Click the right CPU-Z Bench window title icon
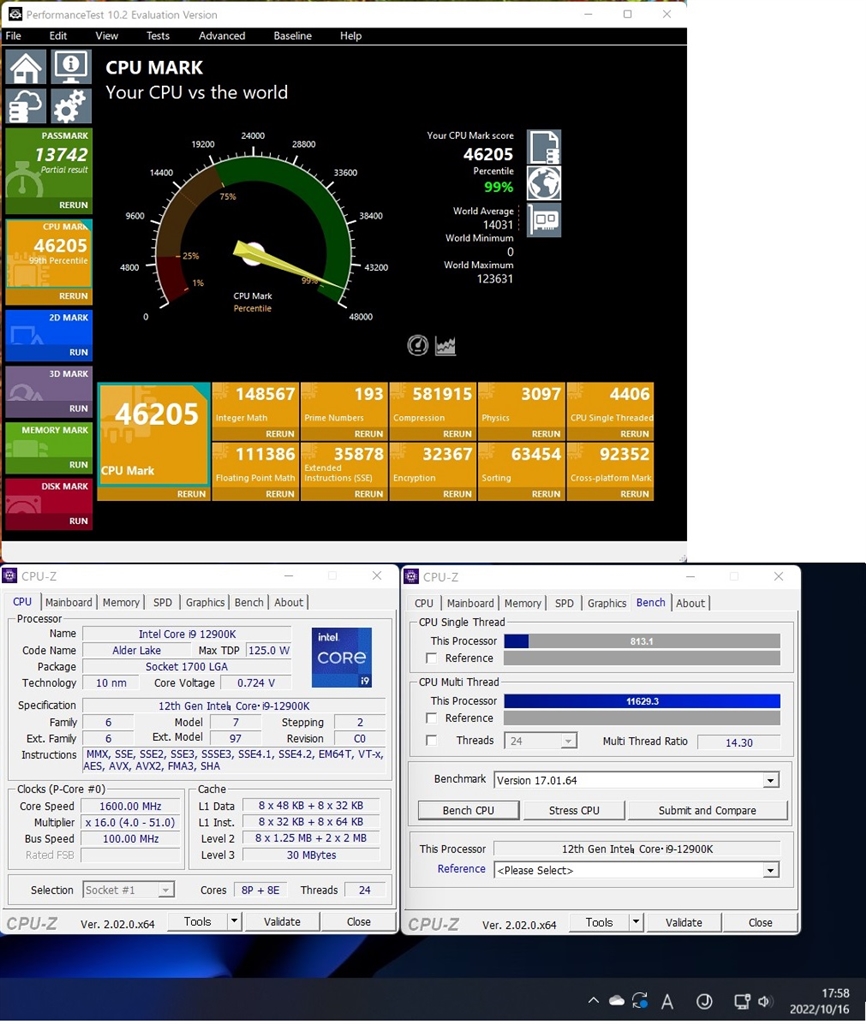This screenshot has height=1024, width=866. (411, 577)
